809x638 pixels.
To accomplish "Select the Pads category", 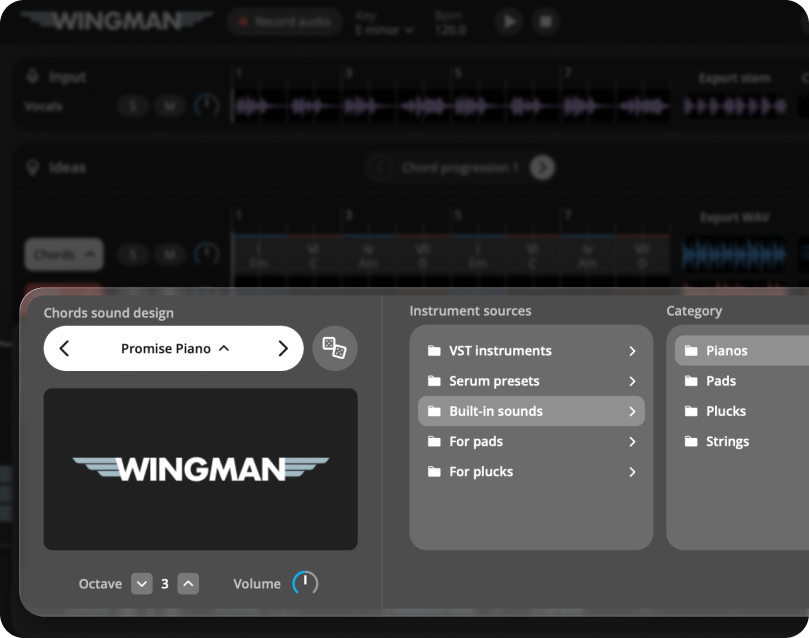I will coord(742,381).
